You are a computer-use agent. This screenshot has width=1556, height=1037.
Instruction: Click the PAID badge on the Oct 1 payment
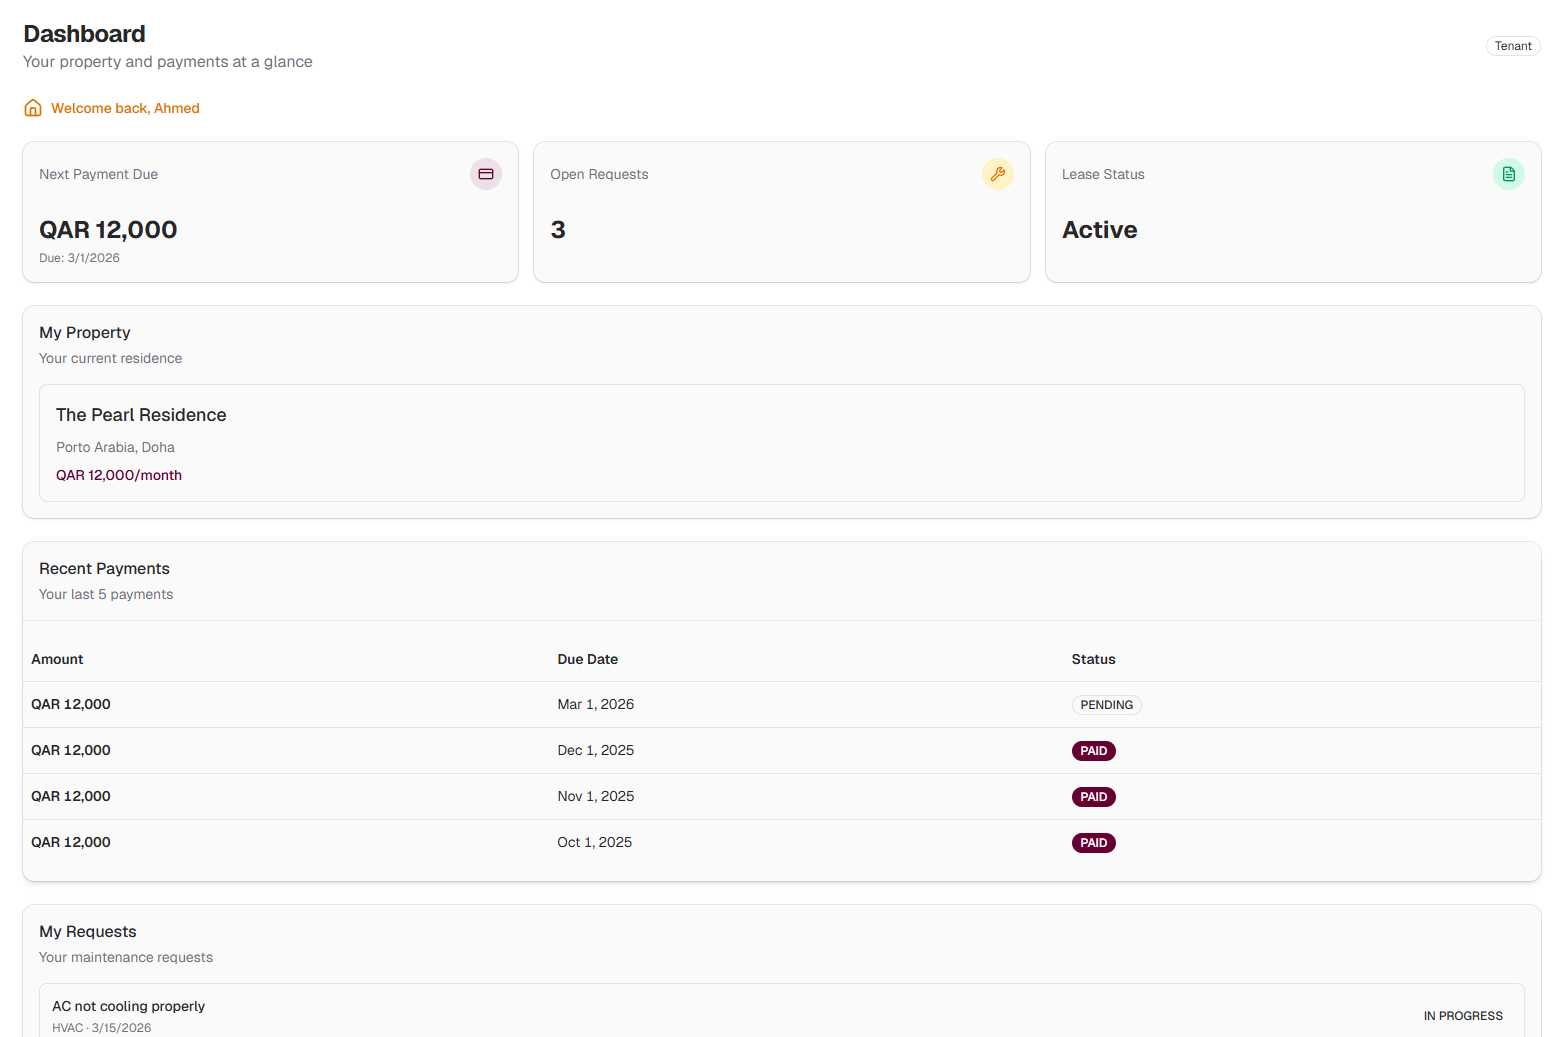click(x=1093, y=842)
